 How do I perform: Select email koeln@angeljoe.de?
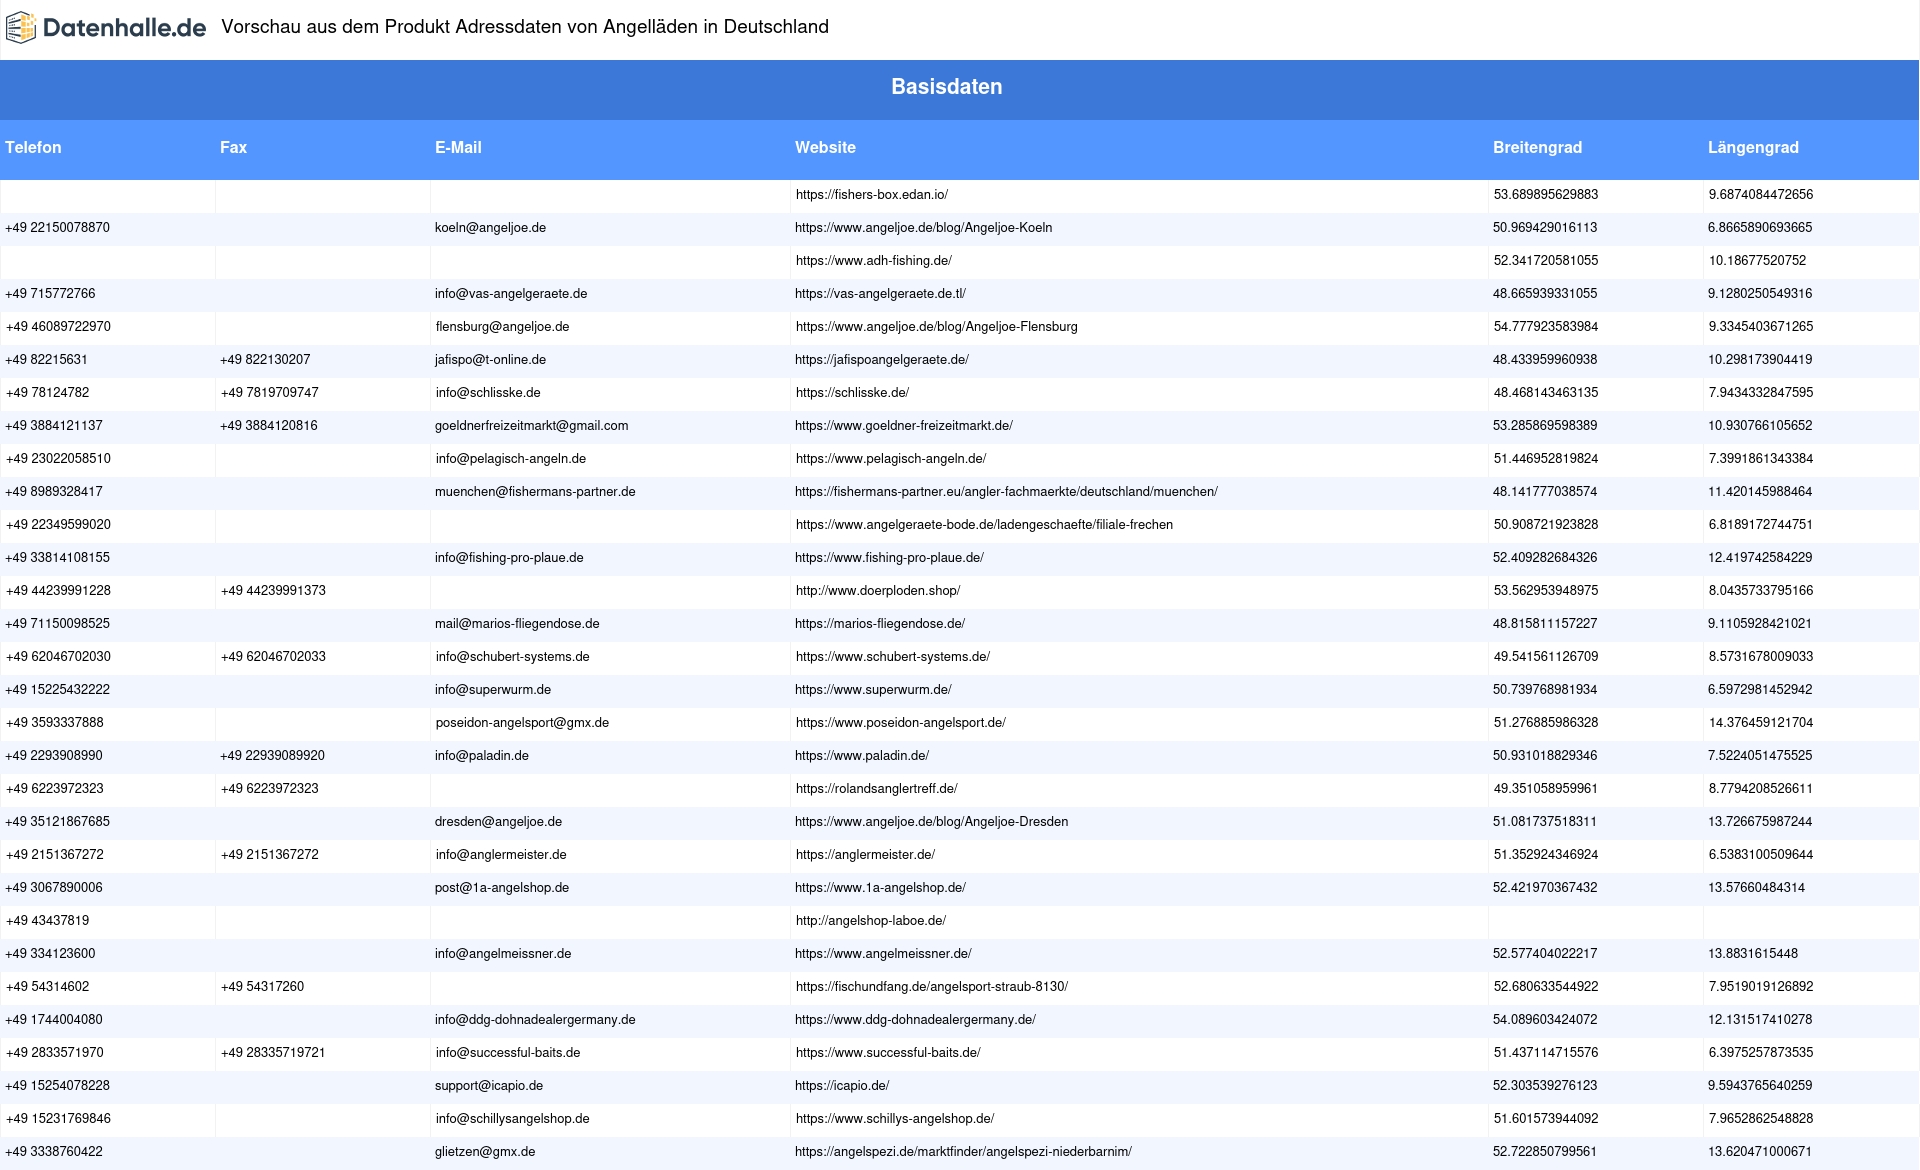[490, 228]
